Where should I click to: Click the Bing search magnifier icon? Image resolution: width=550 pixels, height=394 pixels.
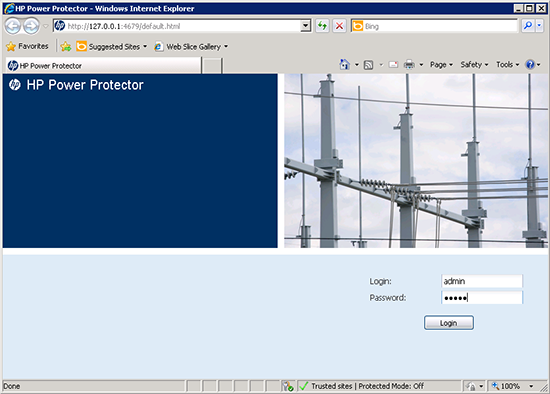pyautogui.click(x=527, y=26)
